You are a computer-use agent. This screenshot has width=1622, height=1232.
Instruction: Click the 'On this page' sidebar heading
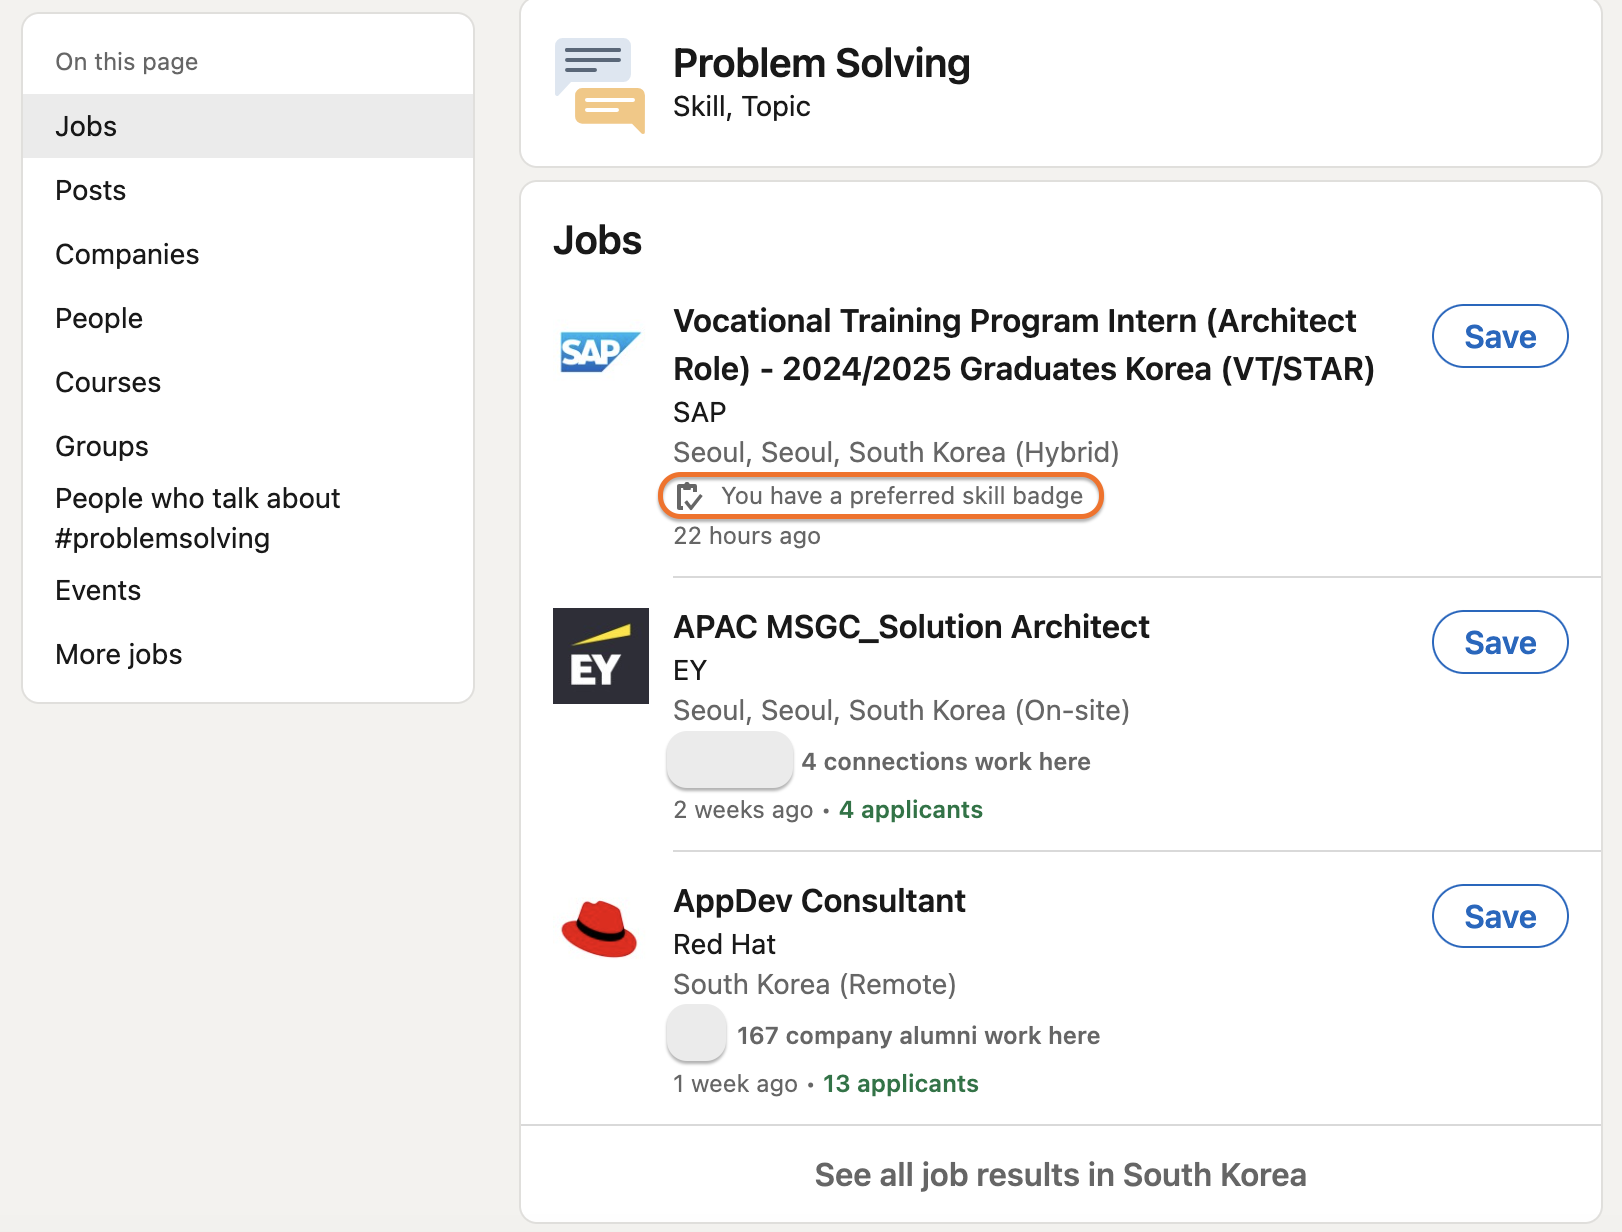click(127, 62)
